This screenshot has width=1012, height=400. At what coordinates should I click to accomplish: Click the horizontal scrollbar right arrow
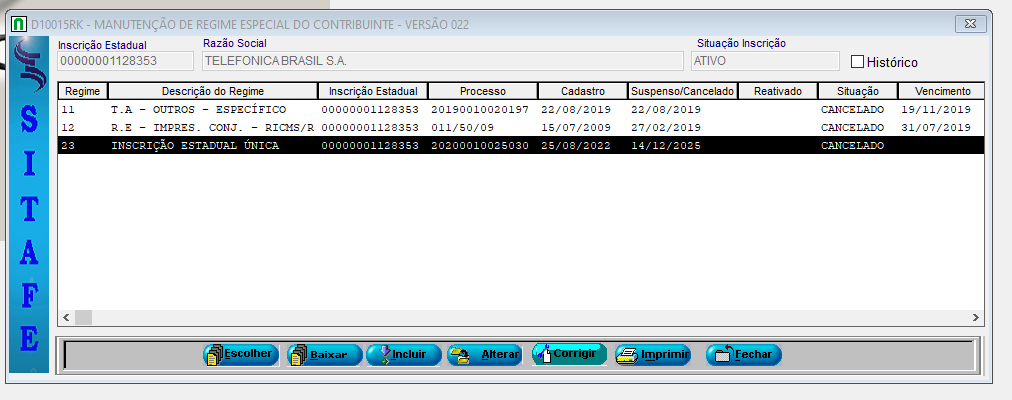976,317
